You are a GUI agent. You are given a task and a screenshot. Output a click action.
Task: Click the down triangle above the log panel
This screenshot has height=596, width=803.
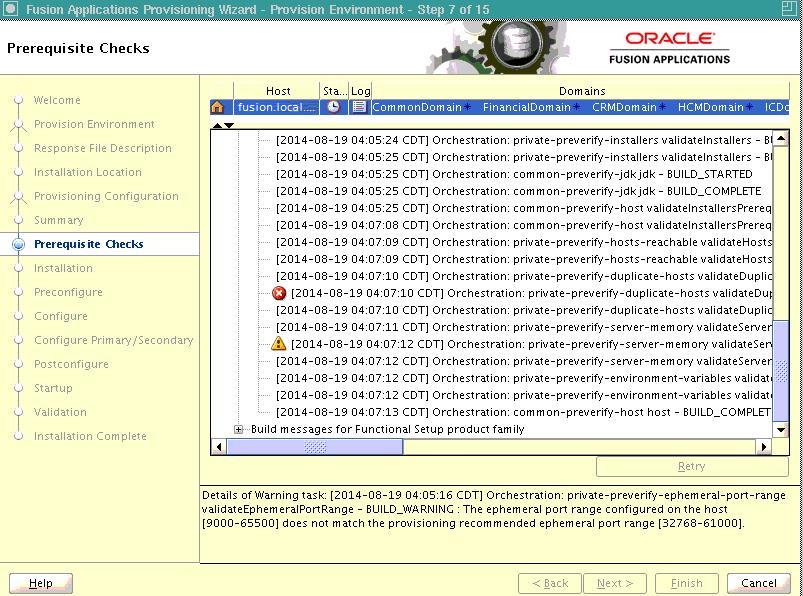(x=229, y=125)
